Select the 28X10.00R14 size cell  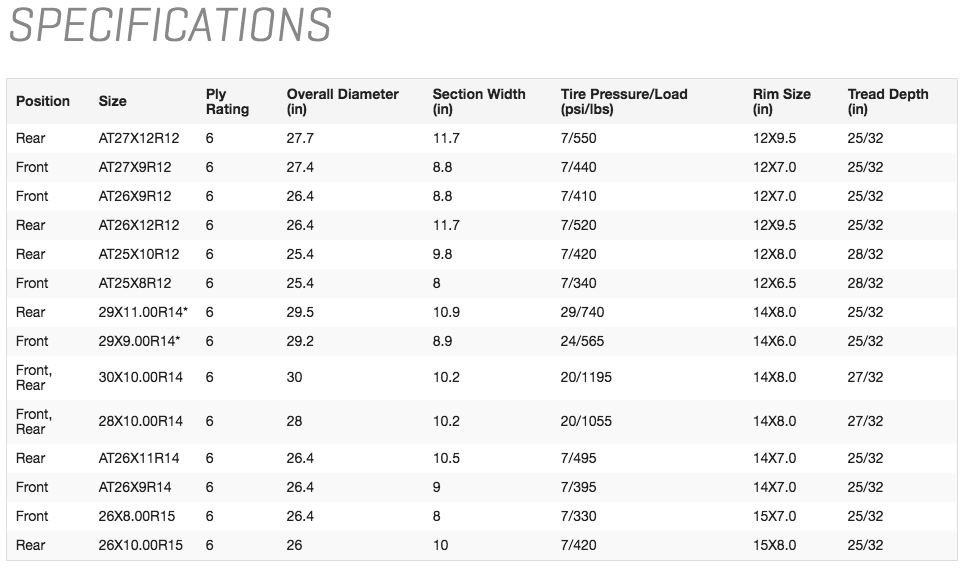(141, 422)
